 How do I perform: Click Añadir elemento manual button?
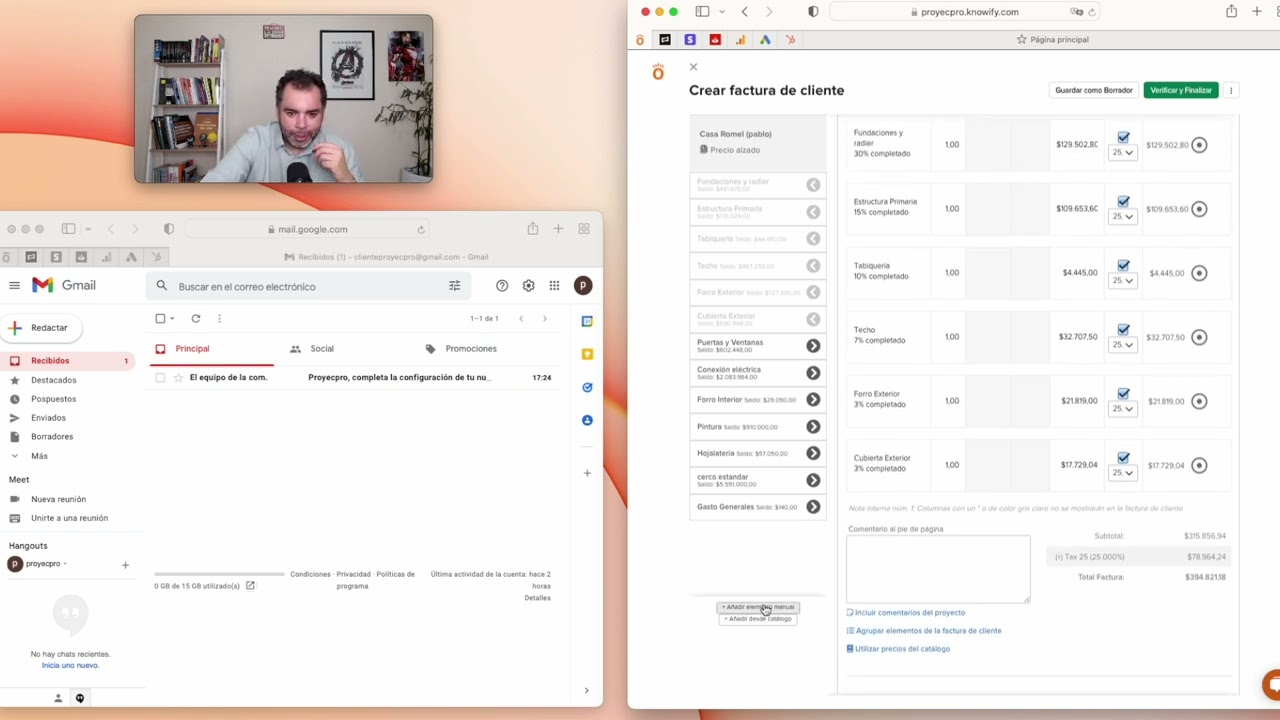coord(758,607)
